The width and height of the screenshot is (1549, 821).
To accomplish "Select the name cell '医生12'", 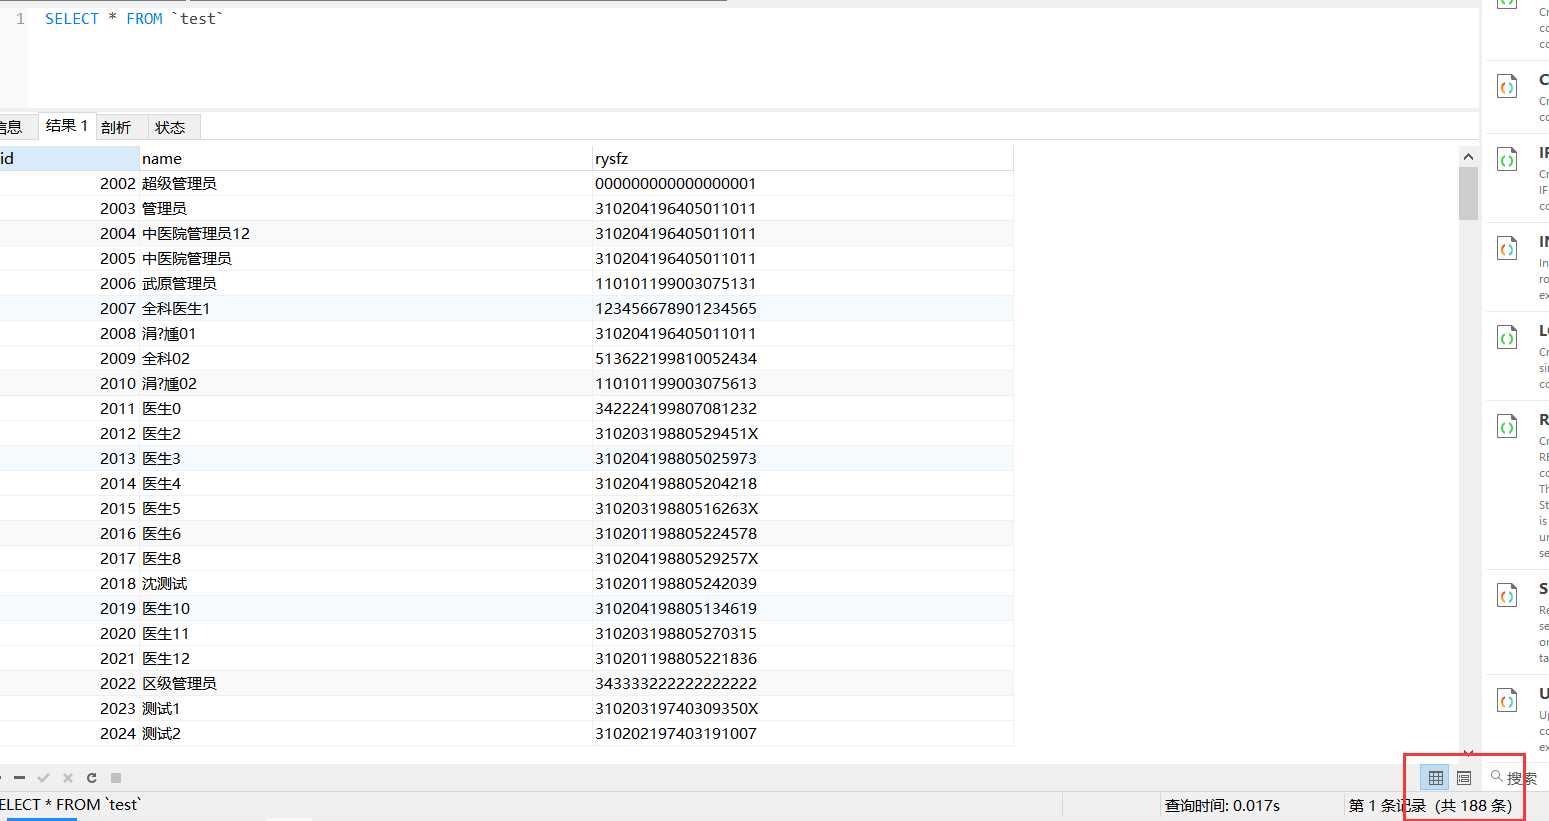I will [366, 658].
